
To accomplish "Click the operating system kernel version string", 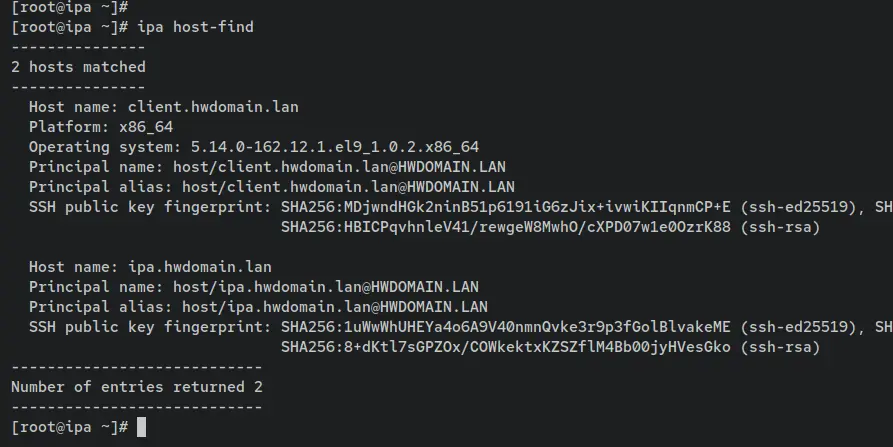I will 335,147.
